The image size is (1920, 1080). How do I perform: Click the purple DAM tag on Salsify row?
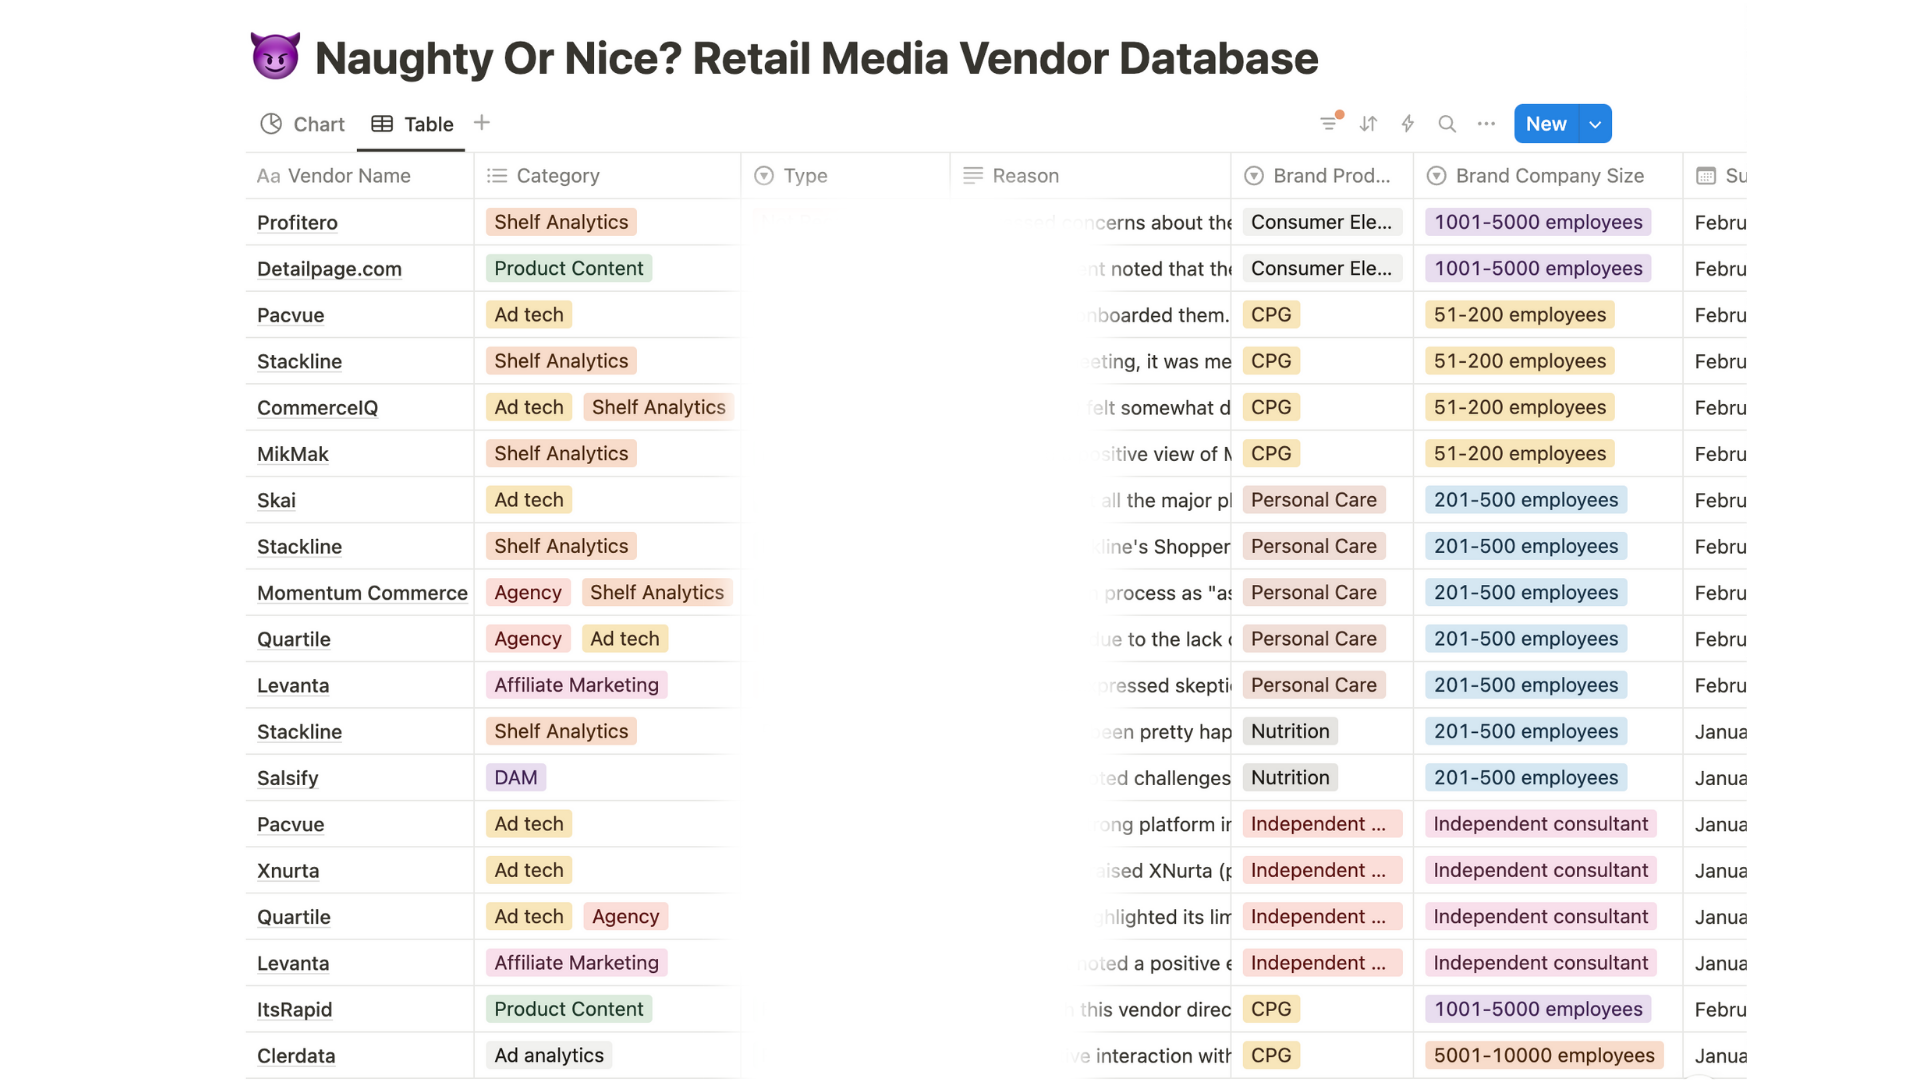click(x=515, y=777)
